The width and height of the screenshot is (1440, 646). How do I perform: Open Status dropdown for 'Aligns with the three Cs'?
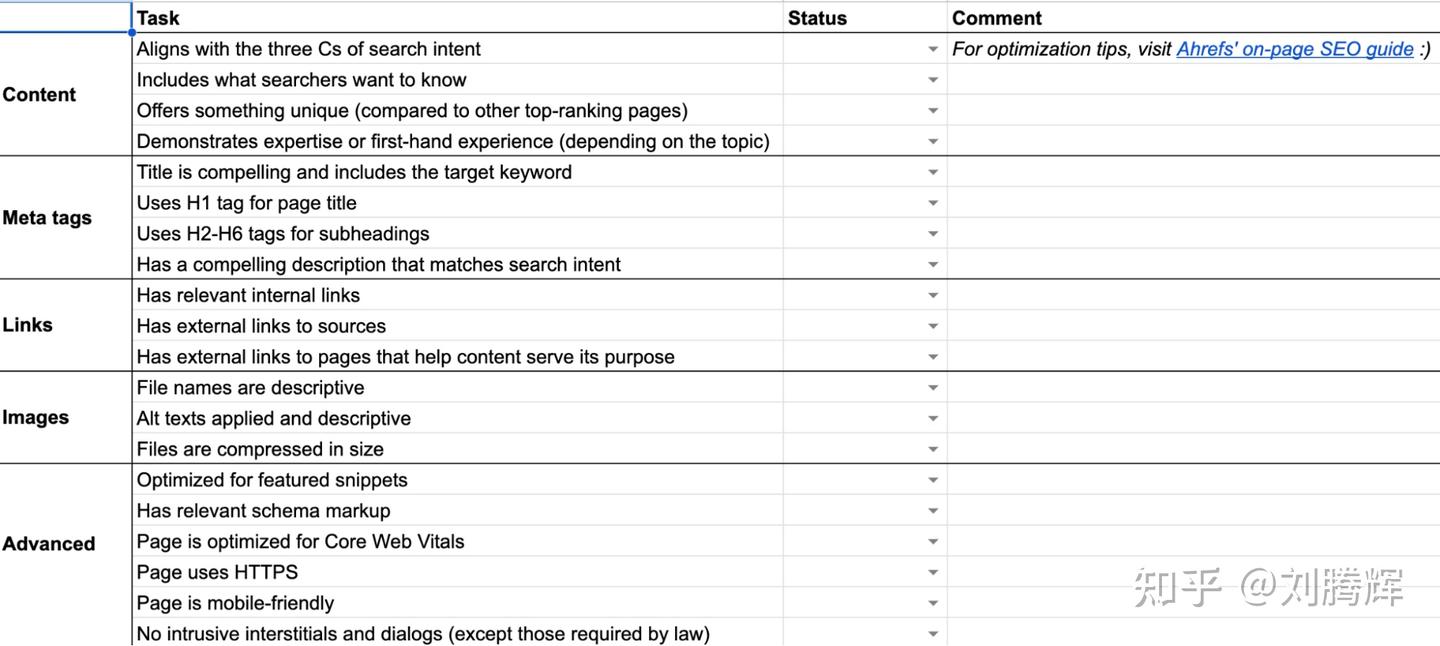click(x=932, y=49)
